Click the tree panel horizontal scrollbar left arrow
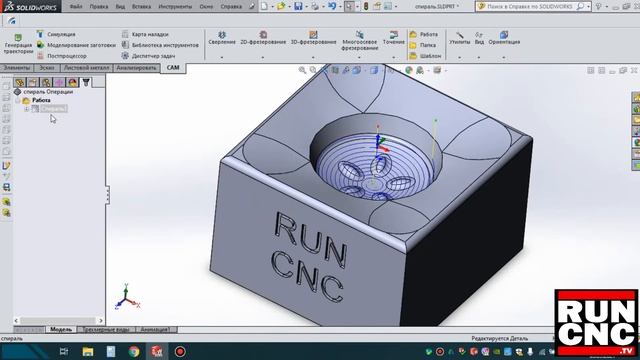The height and width of the screenshot is (360, 640). tap(16, 321)
